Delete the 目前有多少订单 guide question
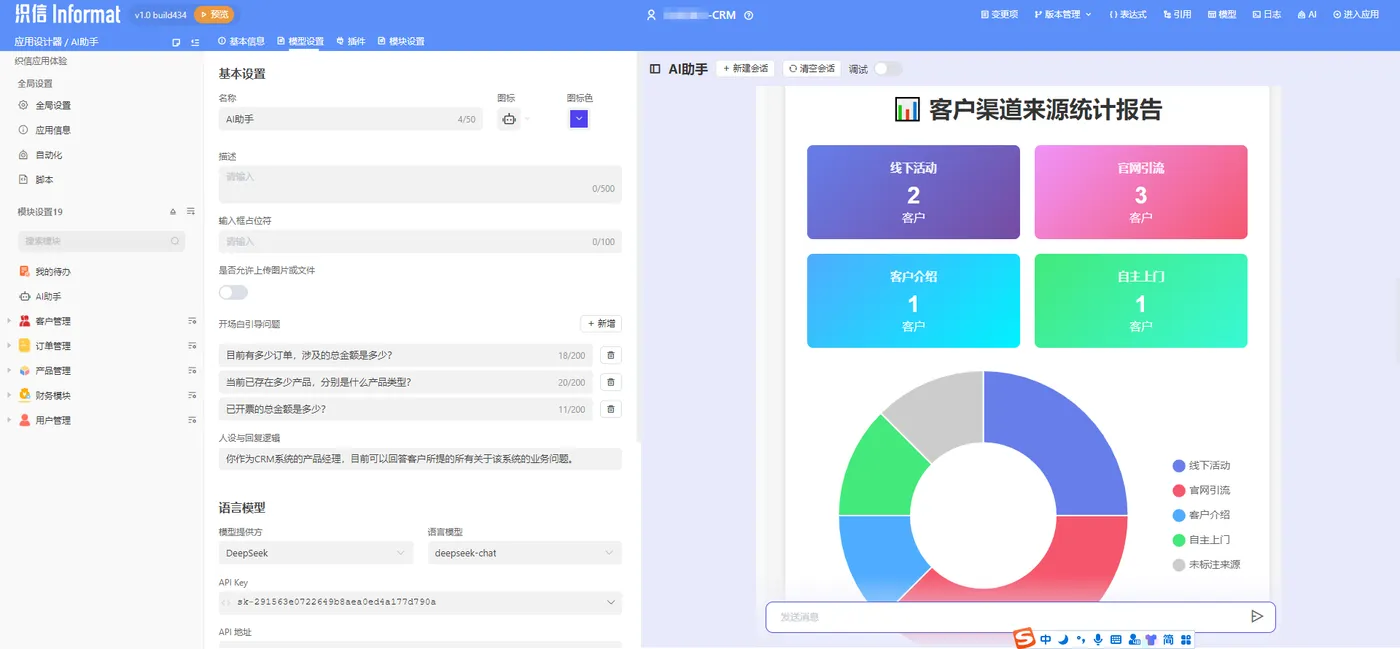The width and height of the screenshot is (1400, 649). click(611, 355)
